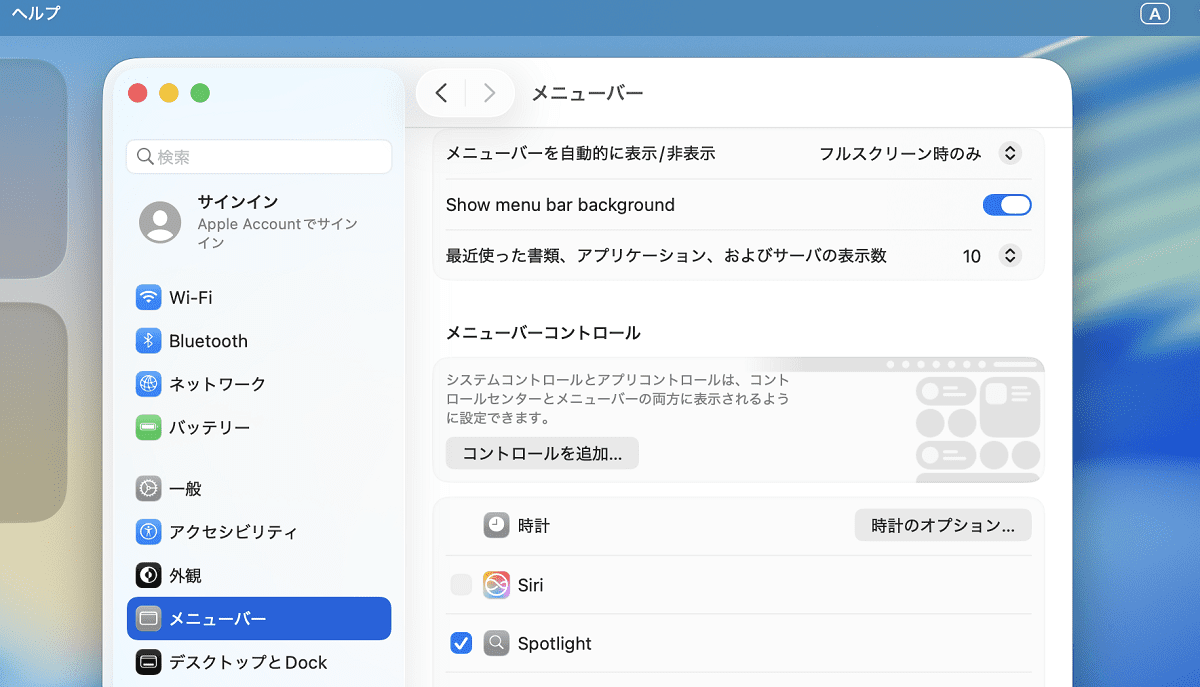Click the 外観 appearance icon
Screen dimensions: 1200x687
[x=148, y=575]
